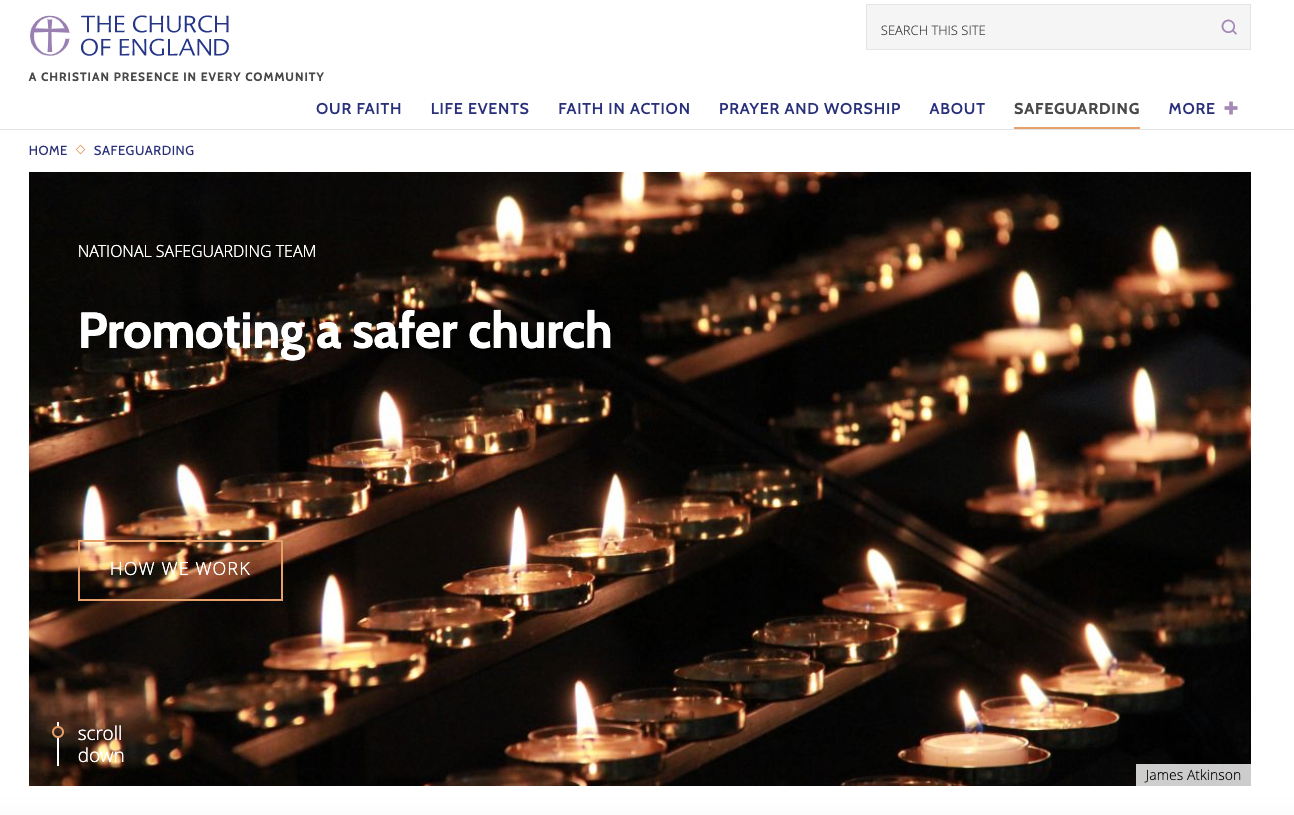Viewport: 1294px width, 815px height.
Task: Open Prayer and Worship menu item
Action: click(x=809, y=109)
